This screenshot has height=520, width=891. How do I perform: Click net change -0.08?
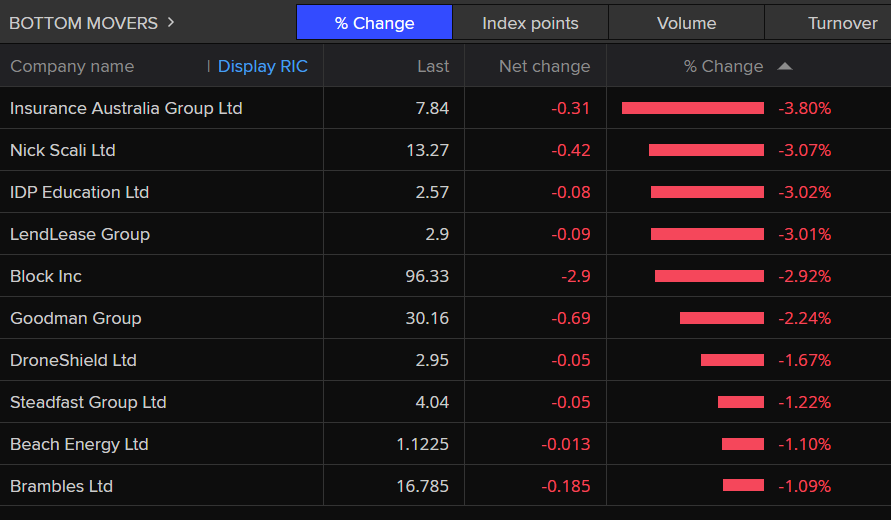tap(571, 192)
